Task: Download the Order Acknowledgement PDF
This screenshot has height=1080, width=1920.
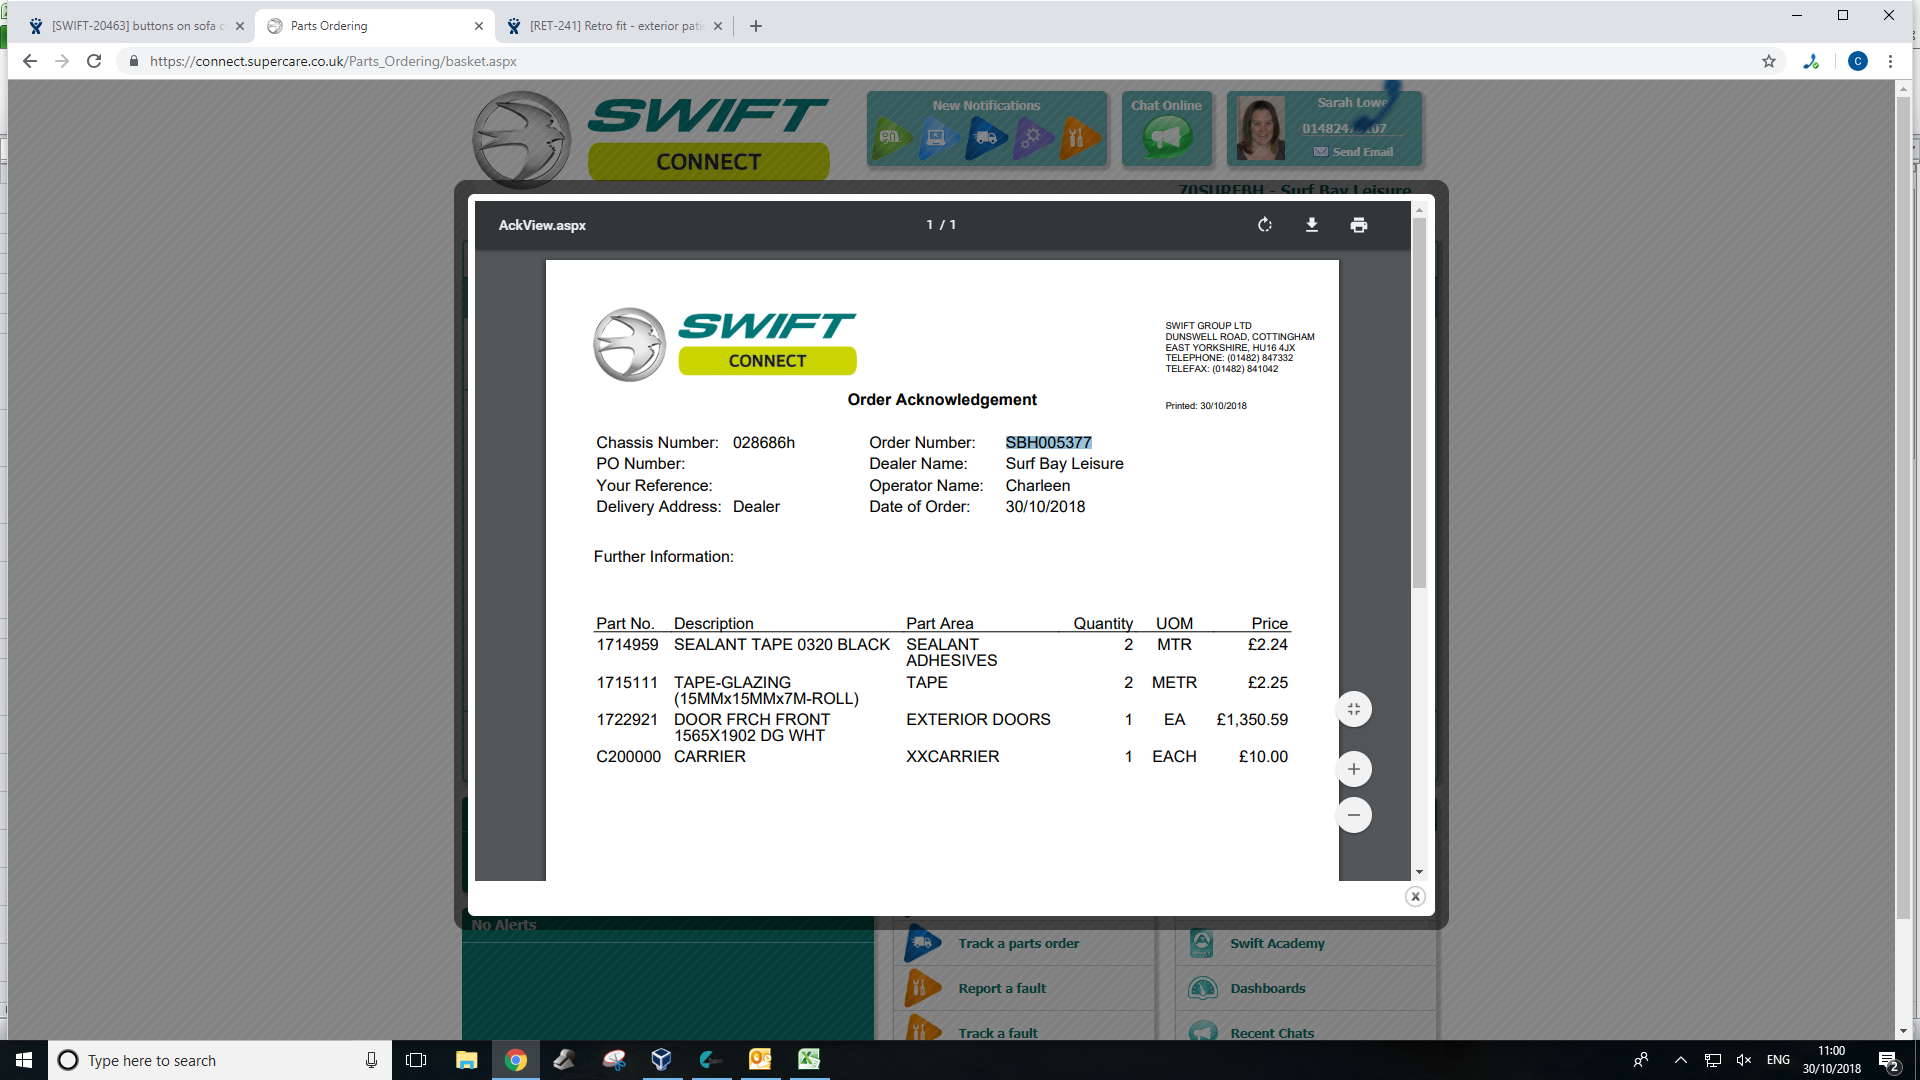Action: tap(1312, 225)
